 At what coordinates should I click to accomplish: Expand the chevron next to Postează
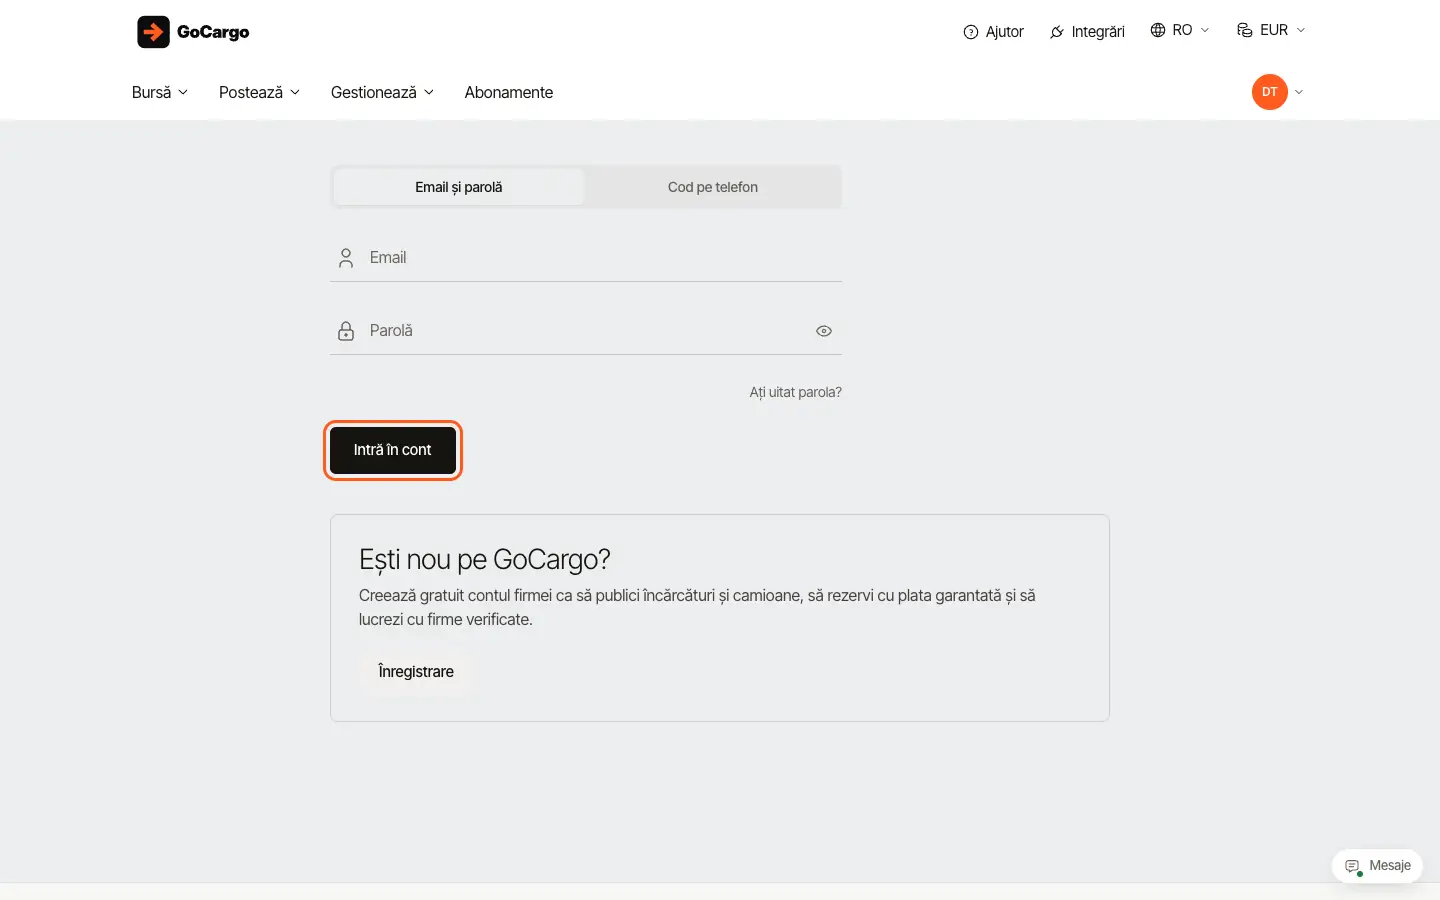point(295,92)
